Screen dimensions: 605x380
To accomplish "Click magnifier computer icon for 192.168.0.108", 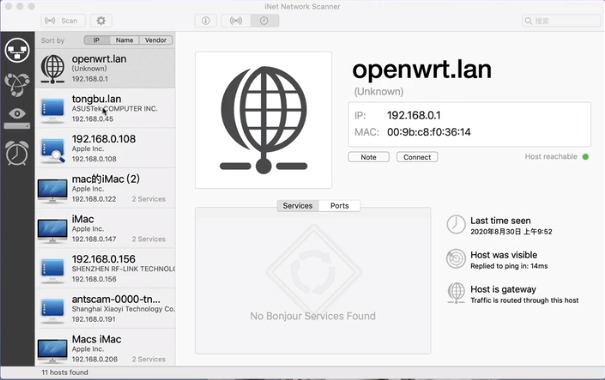I will coord(52,151).
